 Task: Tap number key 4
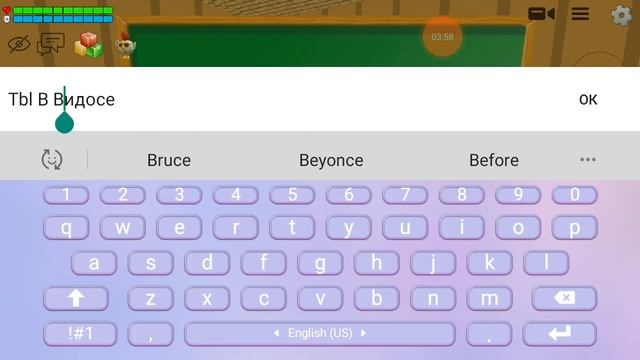click(236, 195)
